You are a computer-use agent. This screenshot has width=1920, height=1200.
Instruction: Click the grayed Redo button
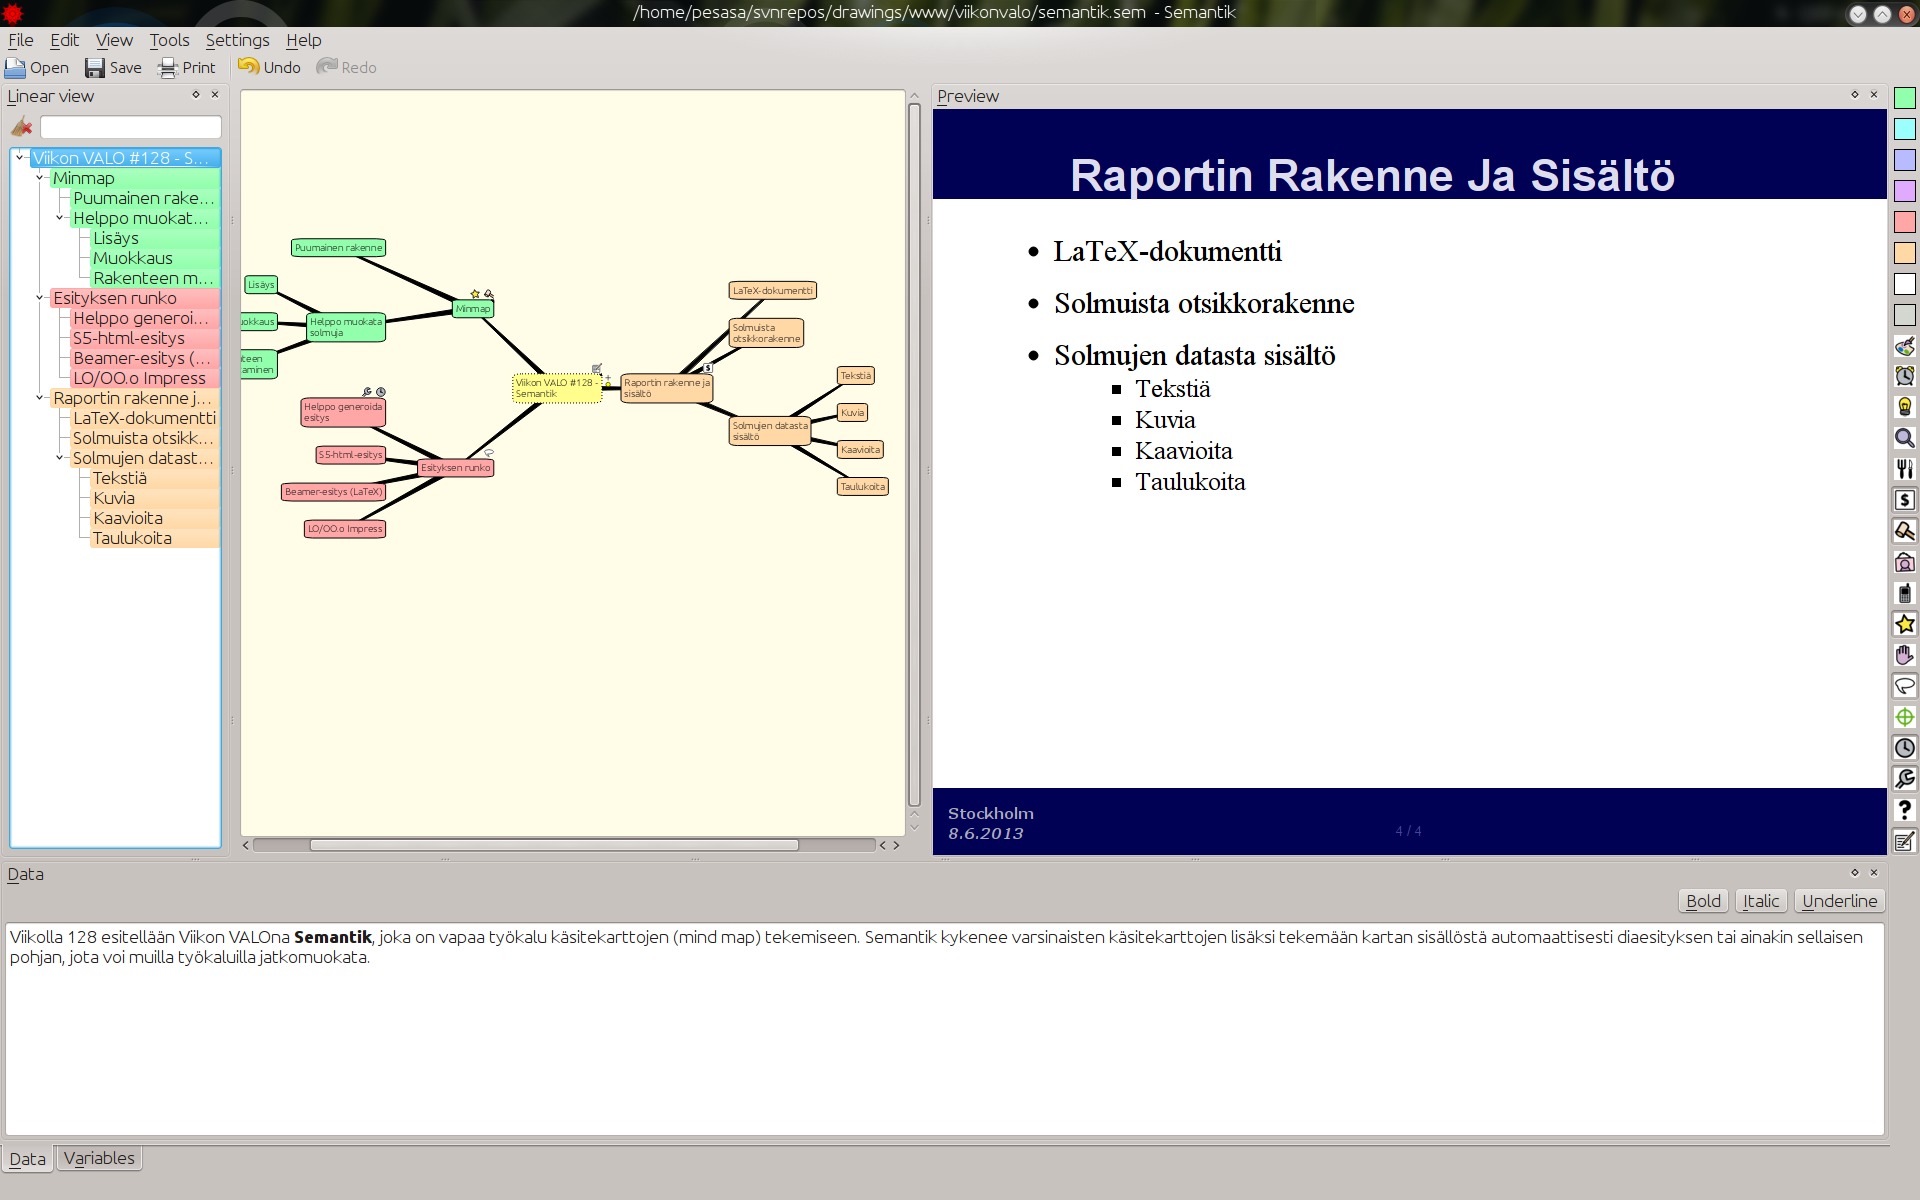[x=347, y=67]
